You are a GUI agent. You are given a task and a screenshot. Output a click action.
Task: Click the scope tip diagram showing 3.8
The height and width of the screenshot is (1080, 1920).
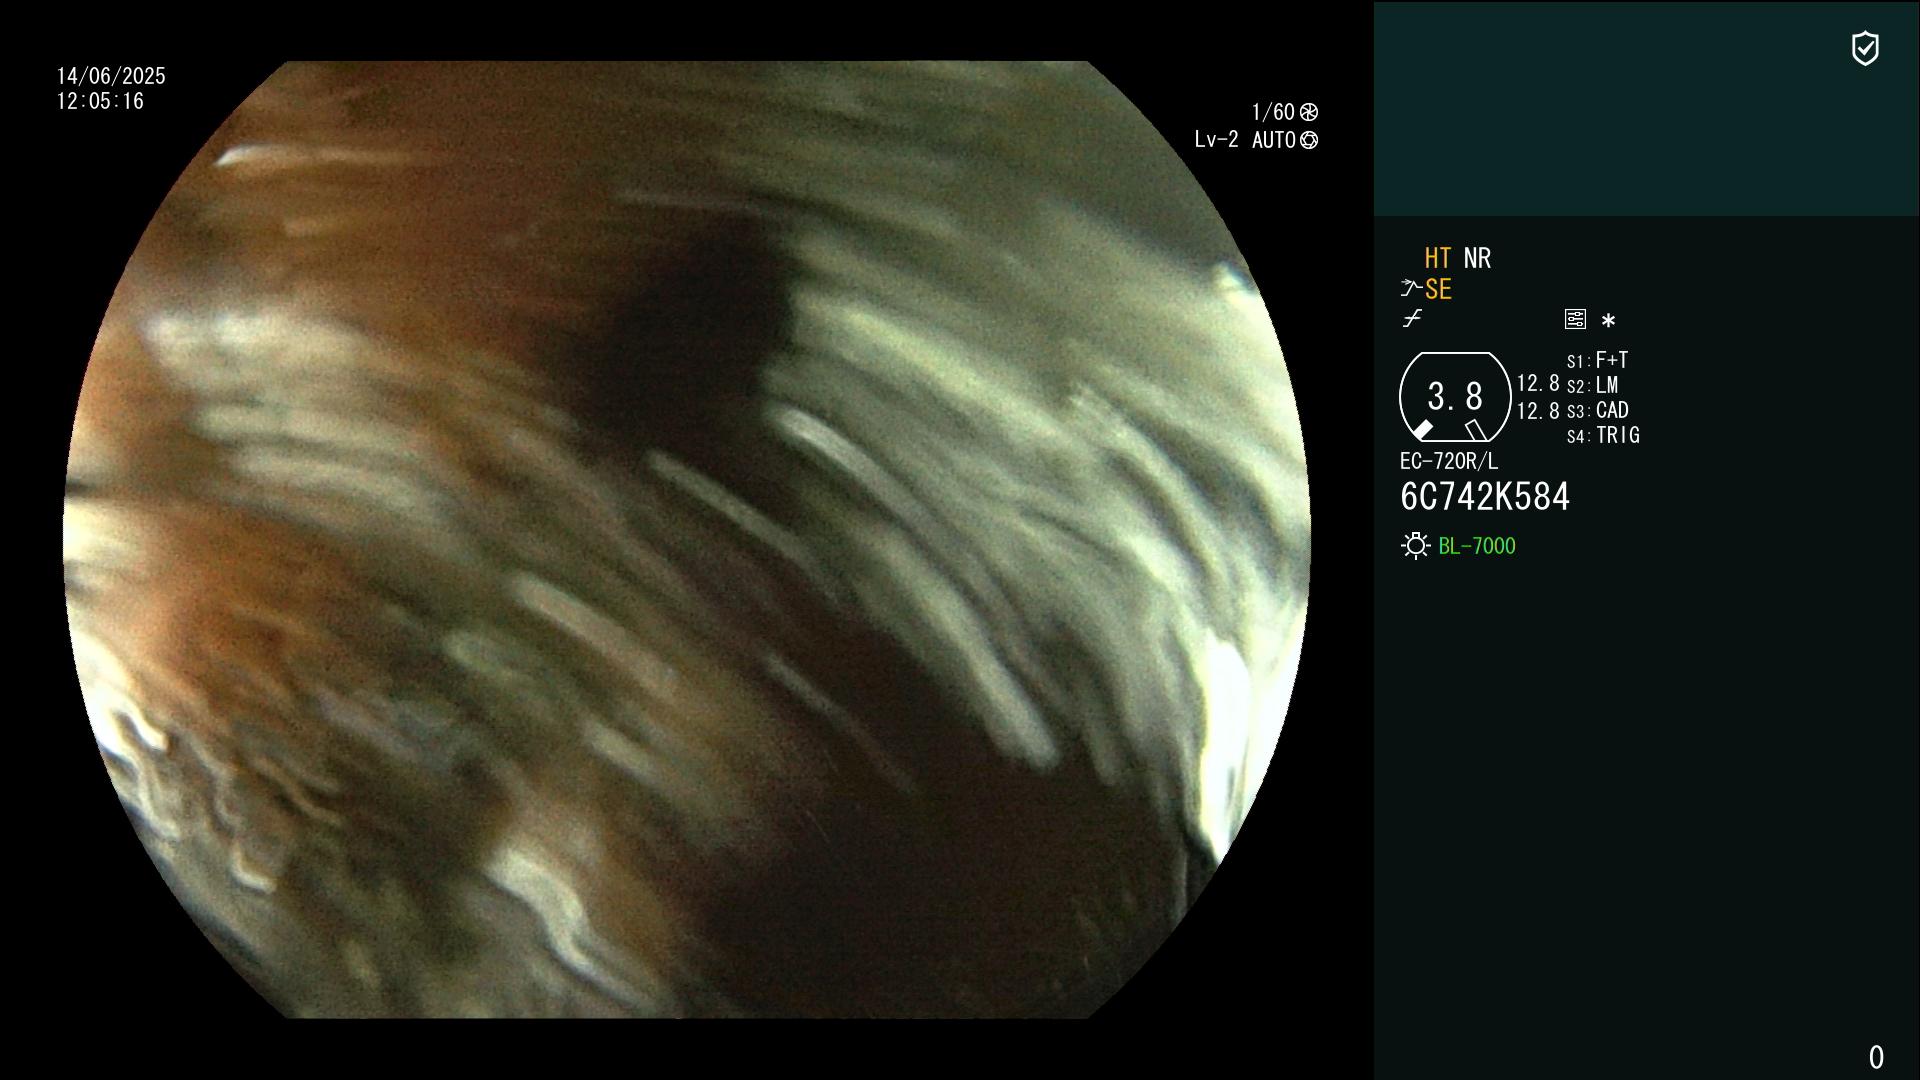tap(1455, 397)
